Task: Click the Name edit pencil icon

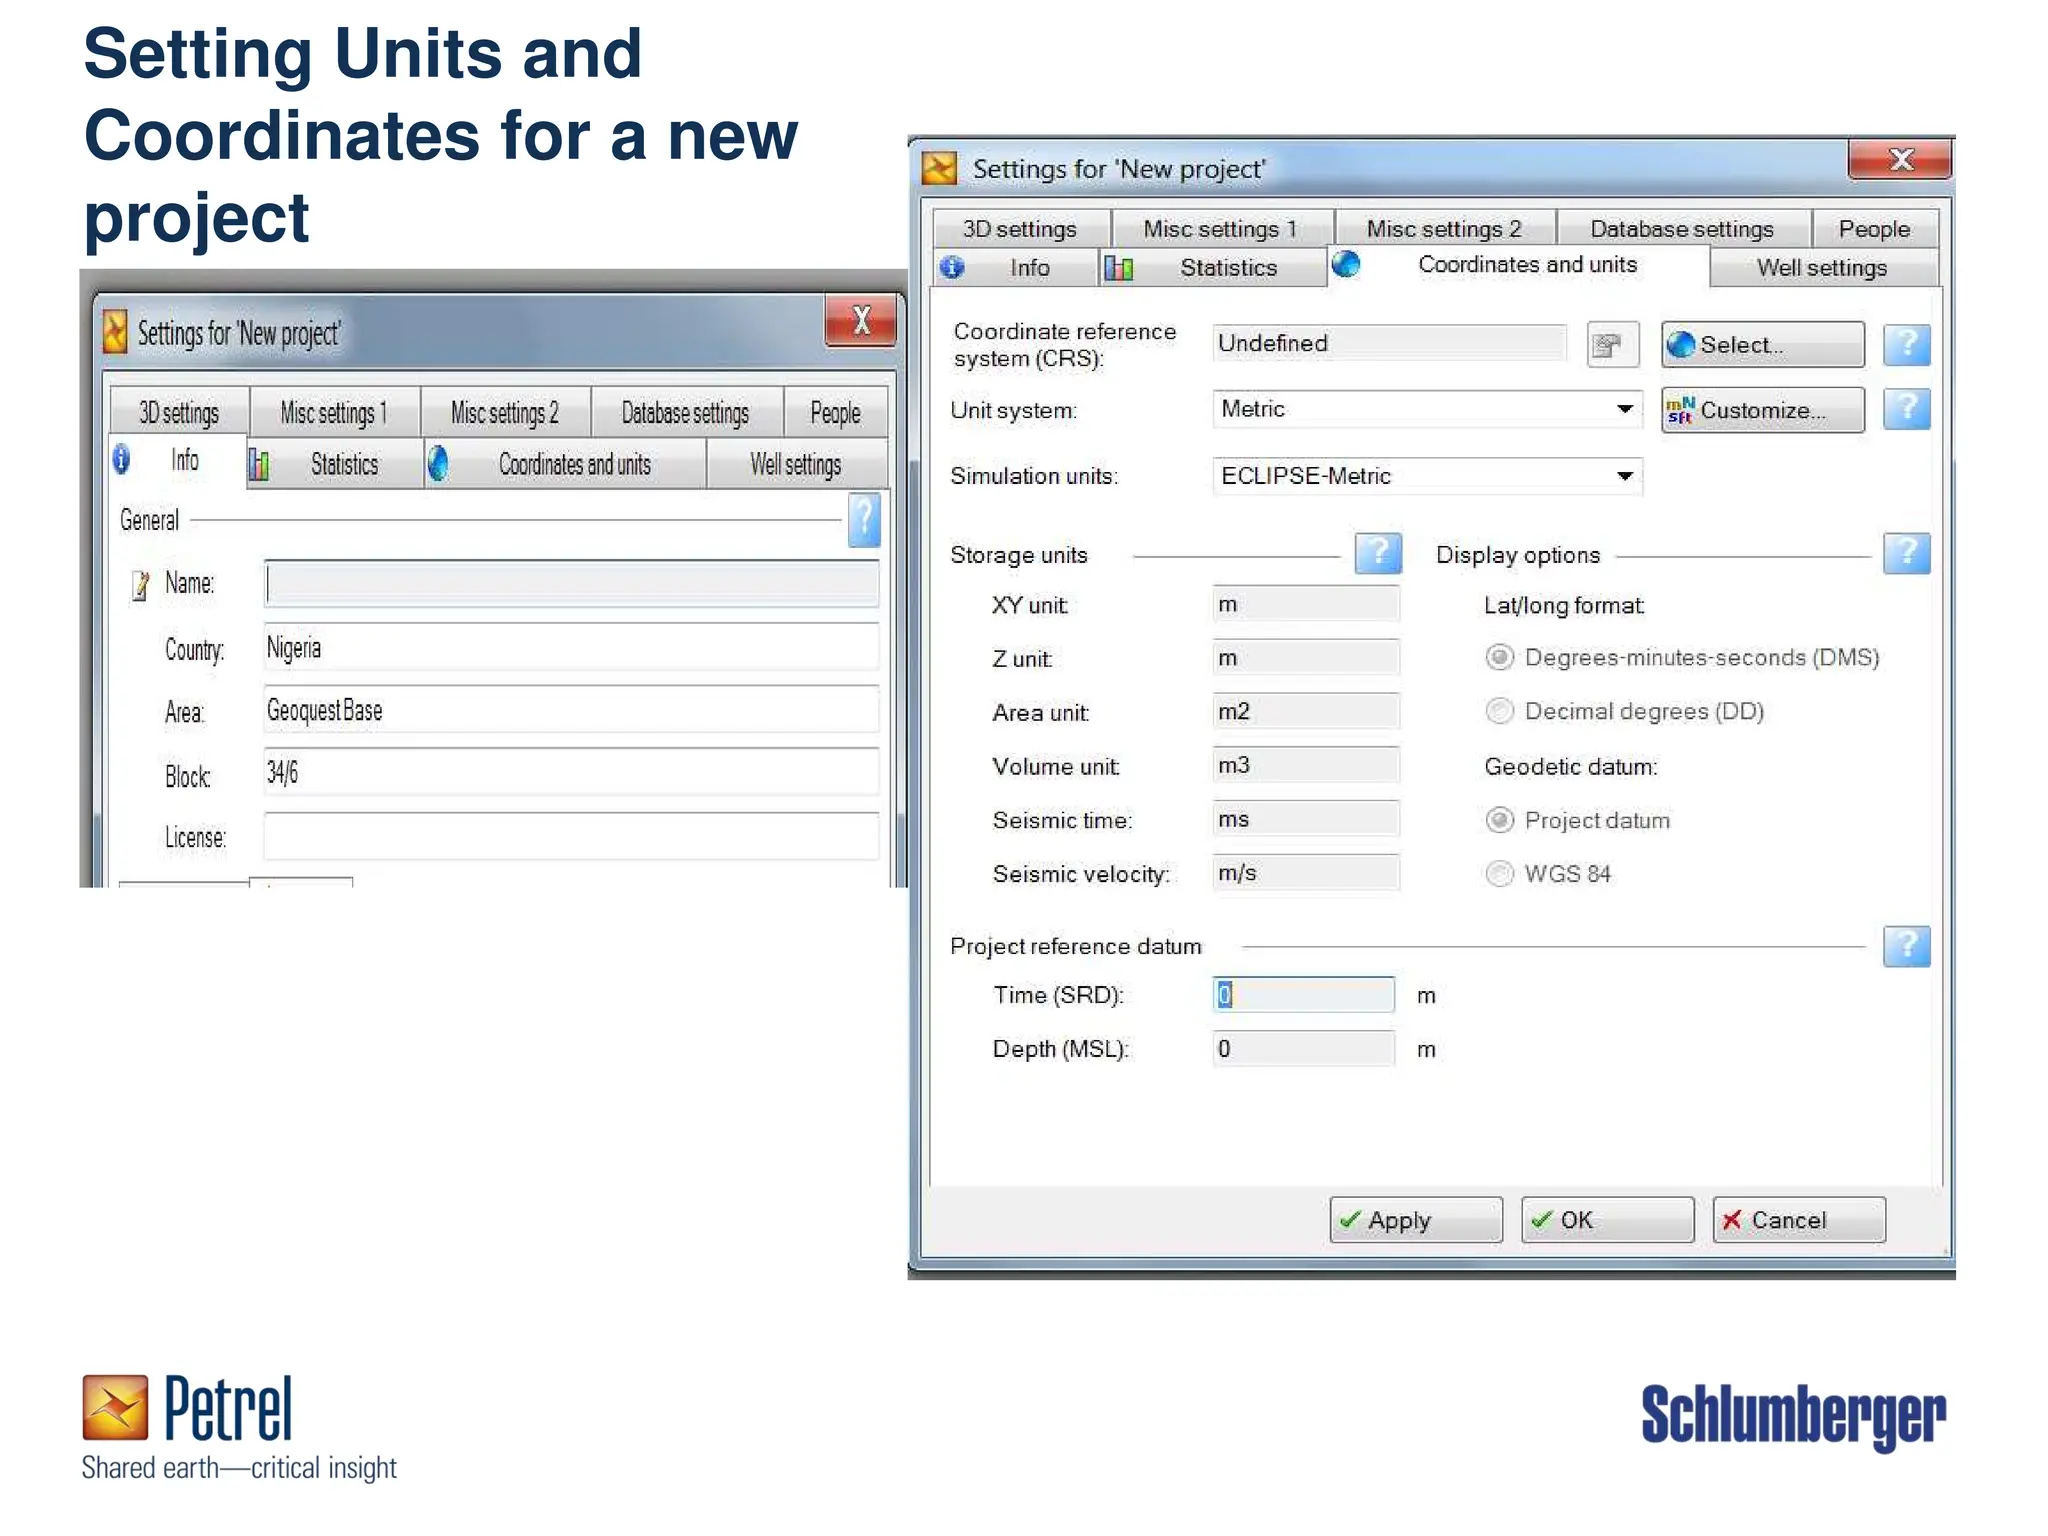Action: (x=141, y=585)
